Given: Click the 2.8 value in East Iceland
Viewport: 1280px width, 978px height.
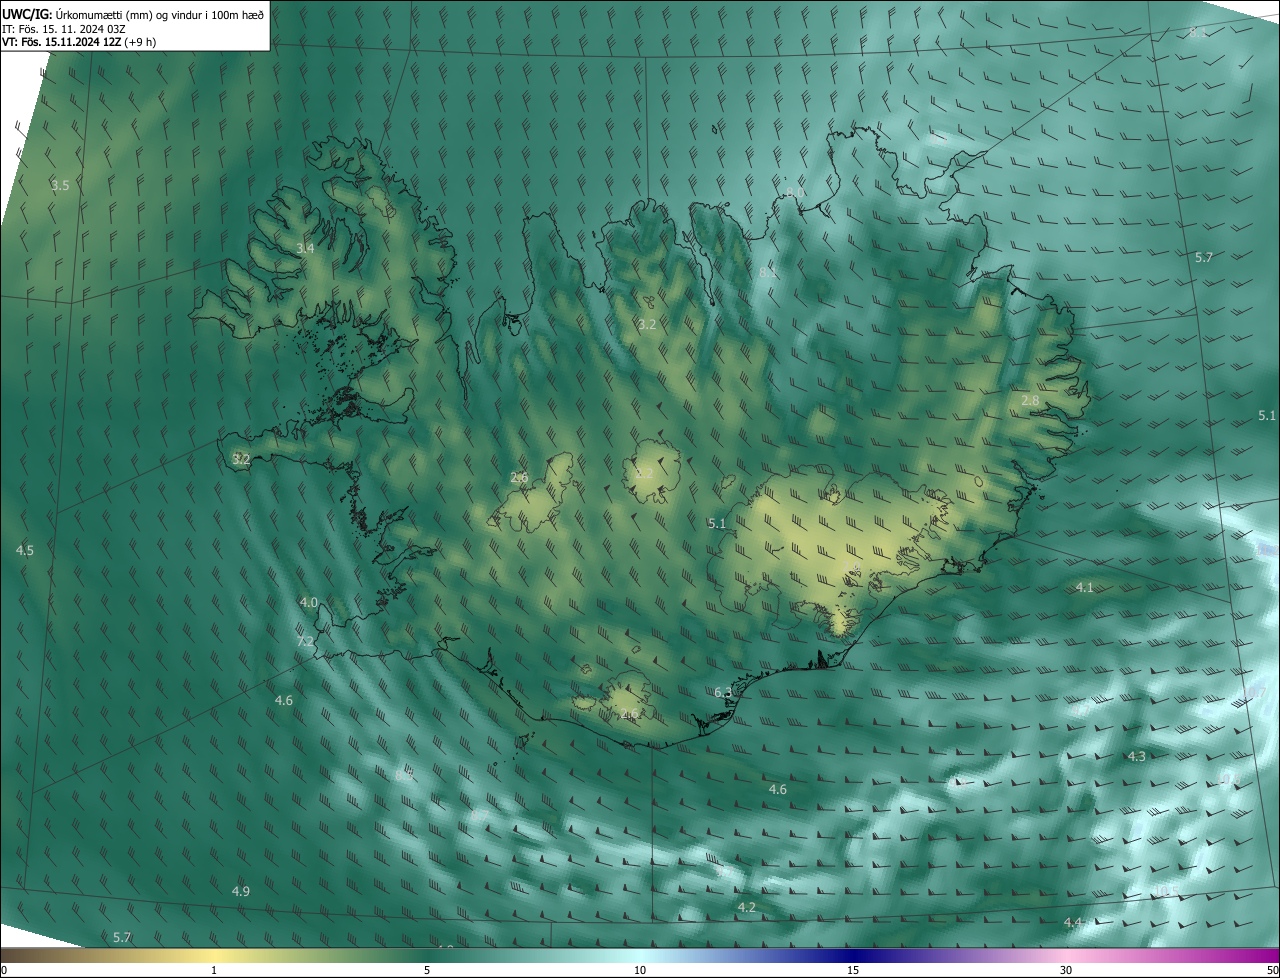Looking at the screenshot, I should pos(1030,400).
